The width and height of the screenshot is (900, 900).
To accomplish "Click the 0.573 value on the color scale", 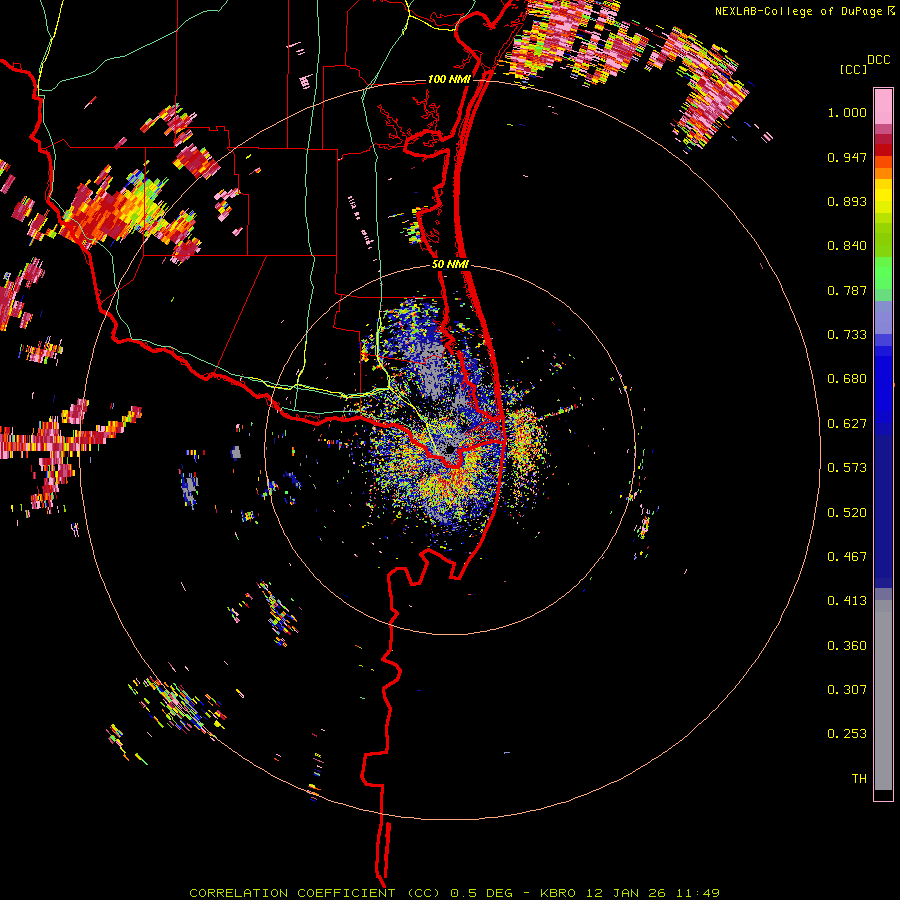I will click(847, 468).
